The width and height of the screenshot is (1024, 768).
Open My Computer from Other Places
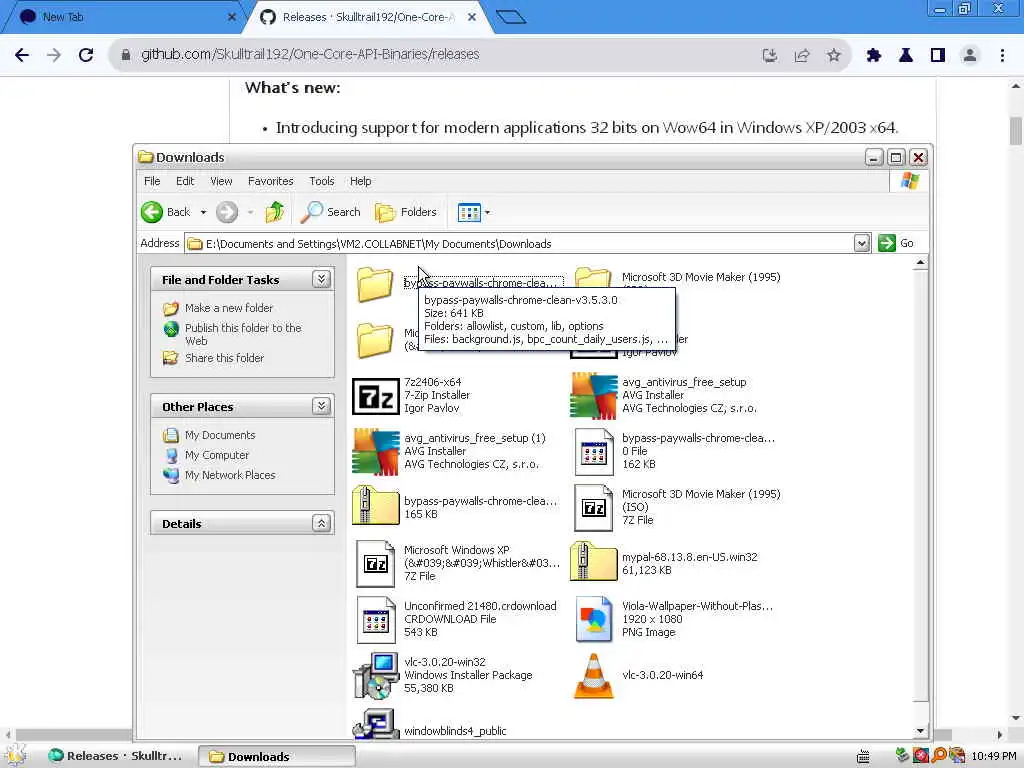217,455
